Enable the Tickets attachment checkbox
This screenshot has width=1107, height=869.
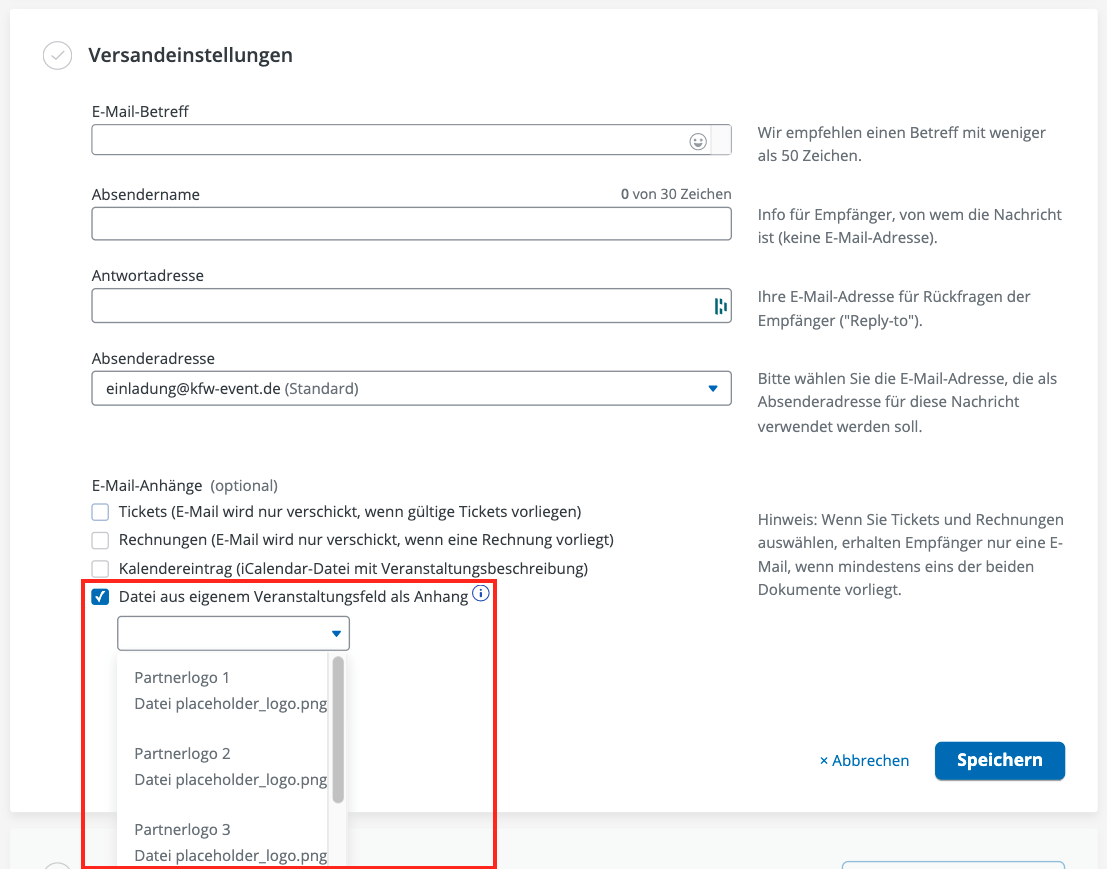click(x=100, y=512)
